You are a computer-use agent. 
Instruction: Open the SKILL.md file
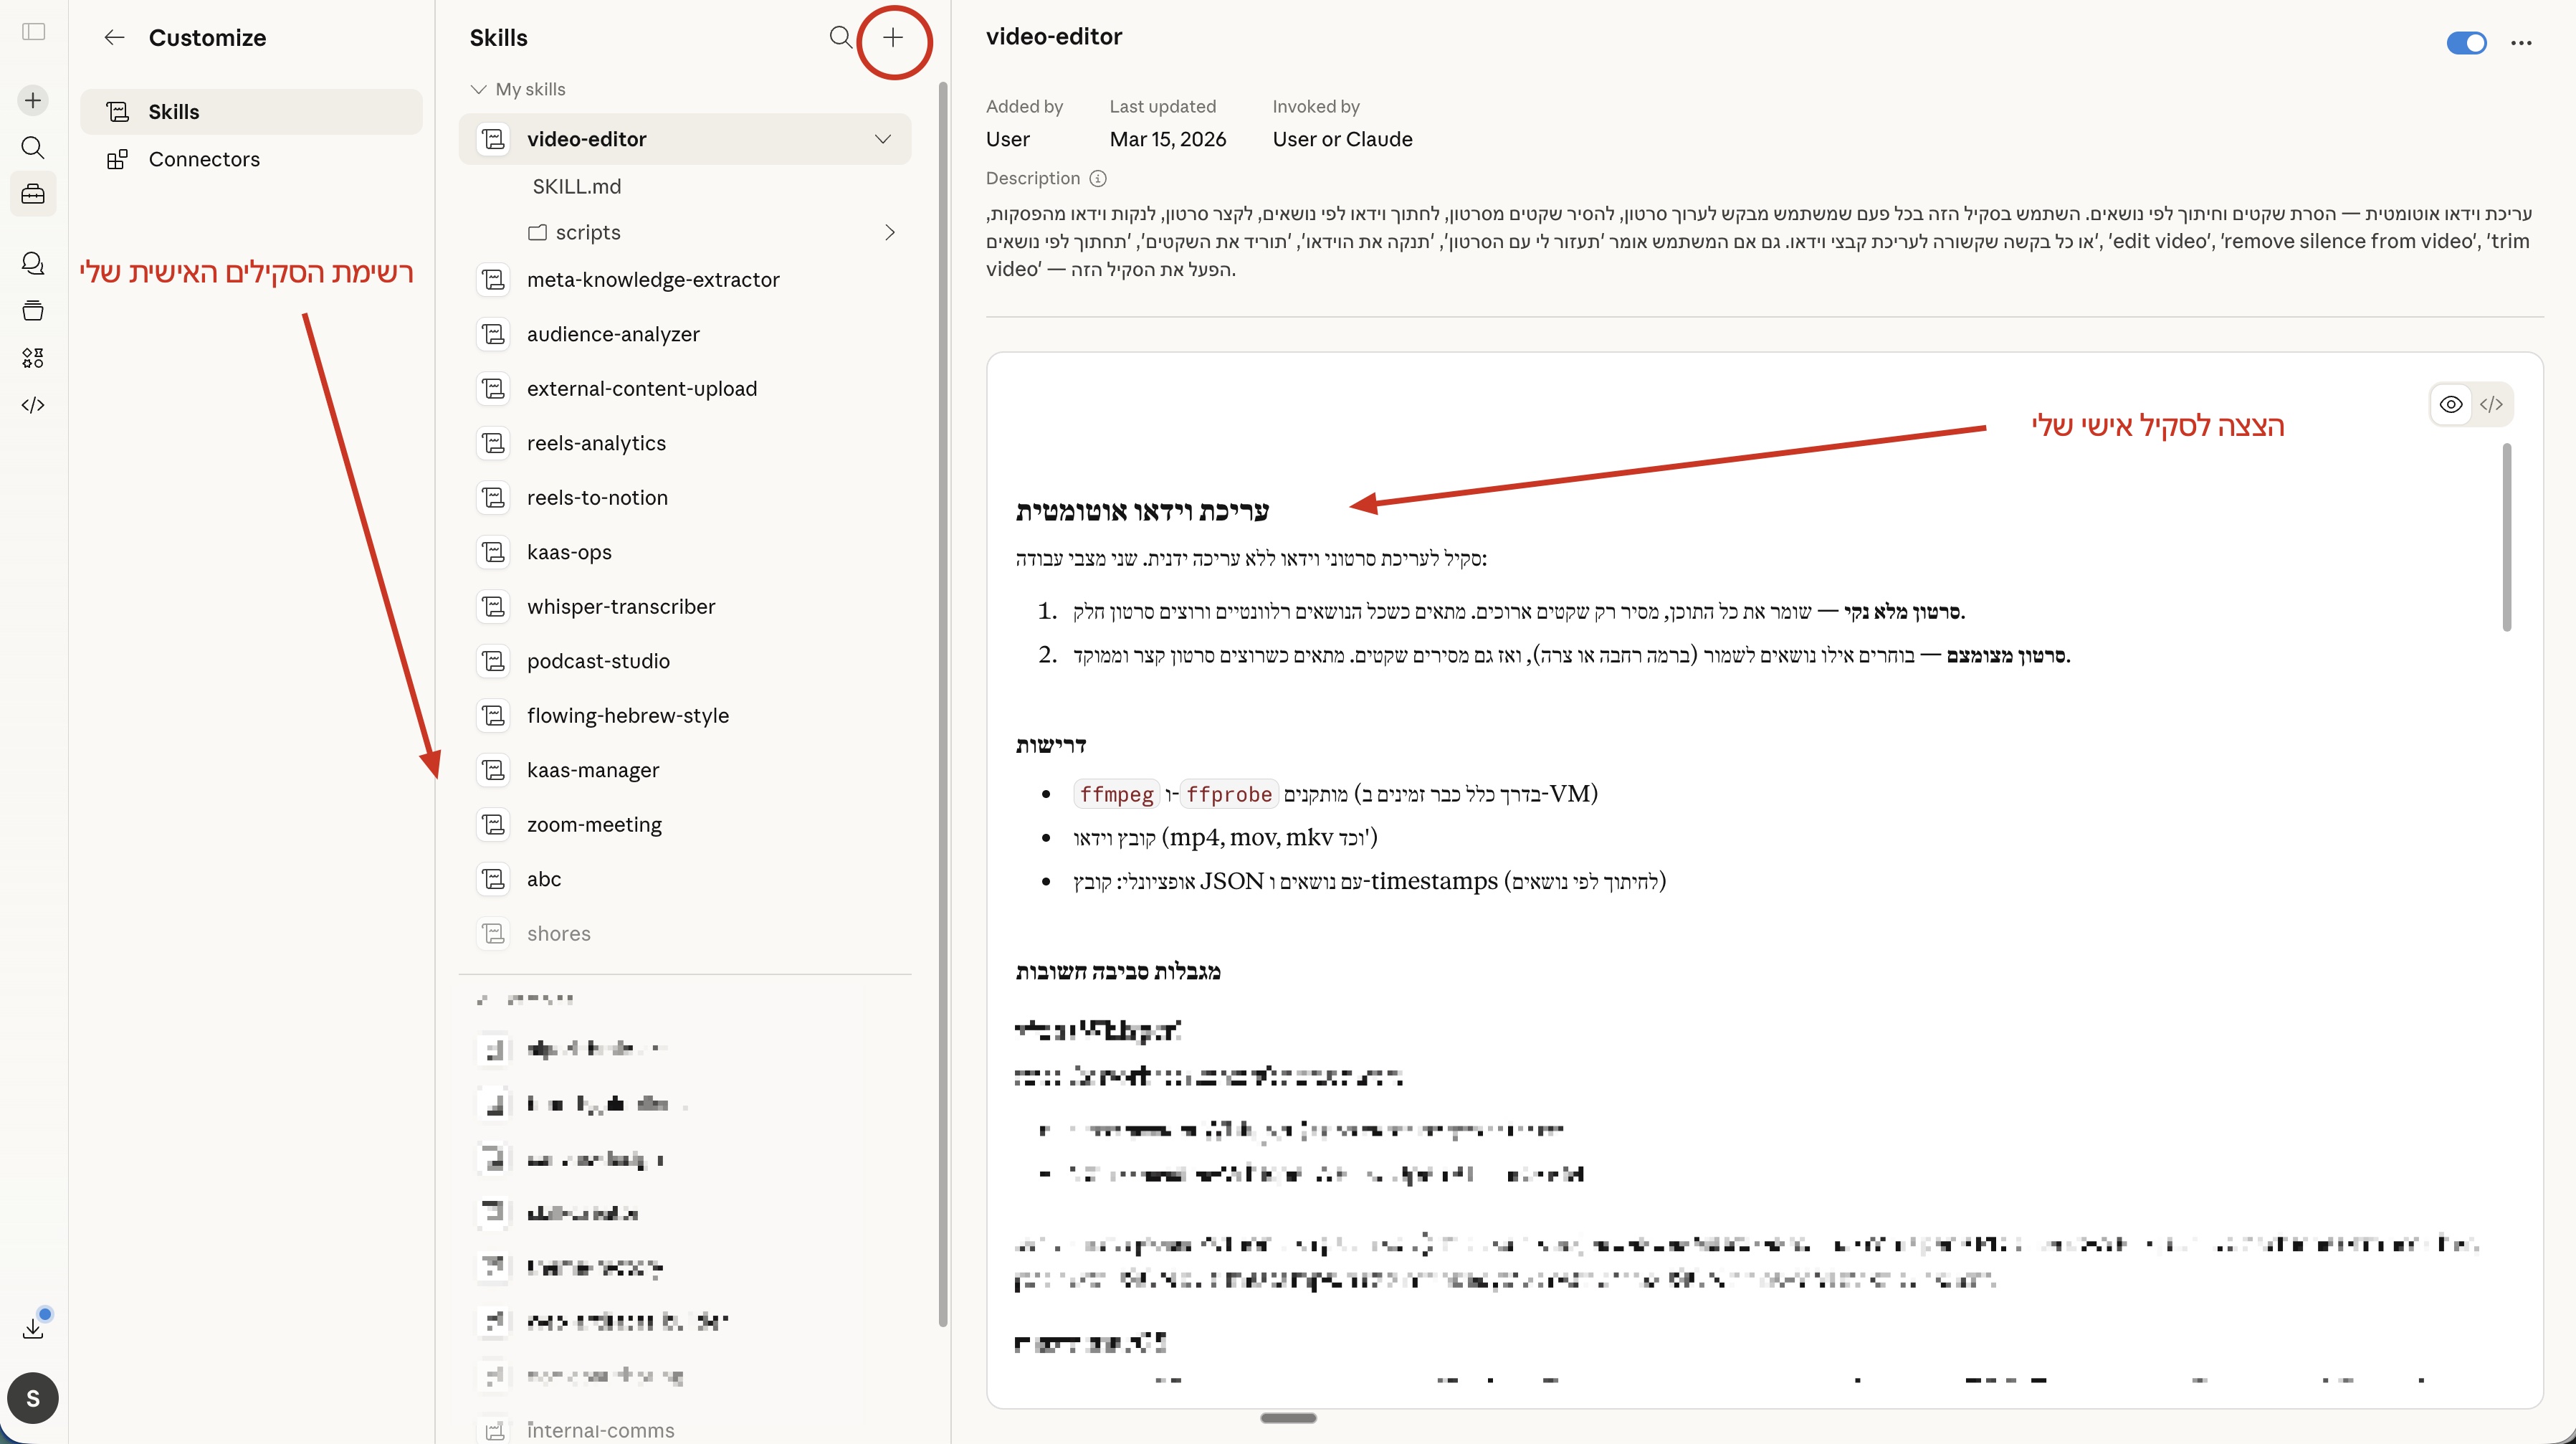(x=576, y=187)
